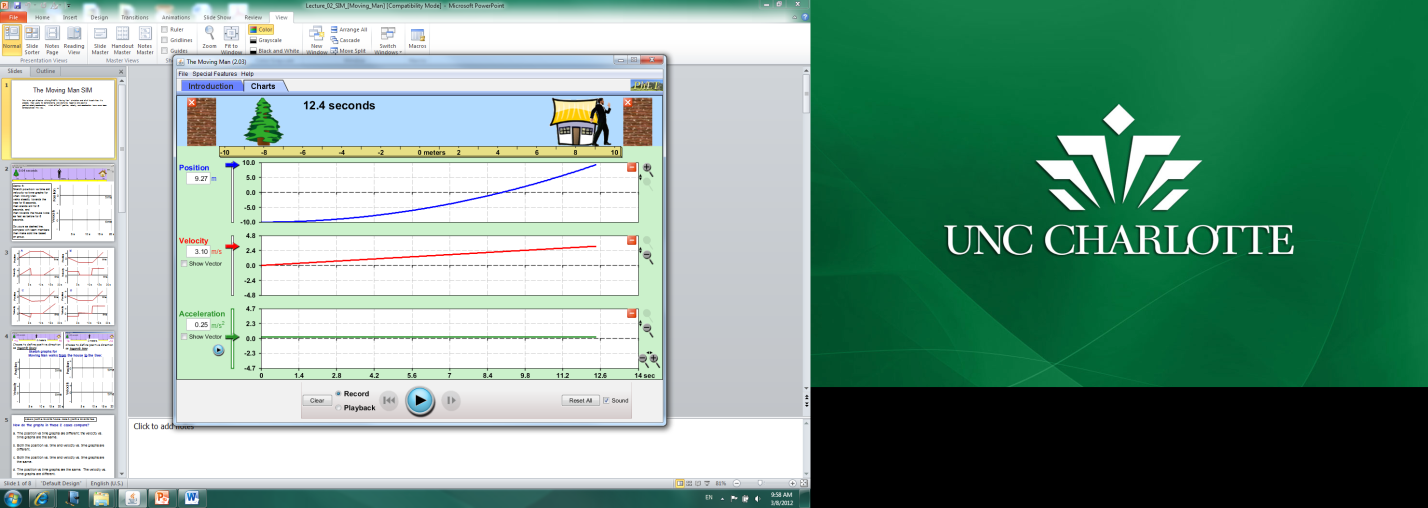1428x508 pixels.
Task: Collapse the Position chart with the minus button
Action: (x=631, y=167)
